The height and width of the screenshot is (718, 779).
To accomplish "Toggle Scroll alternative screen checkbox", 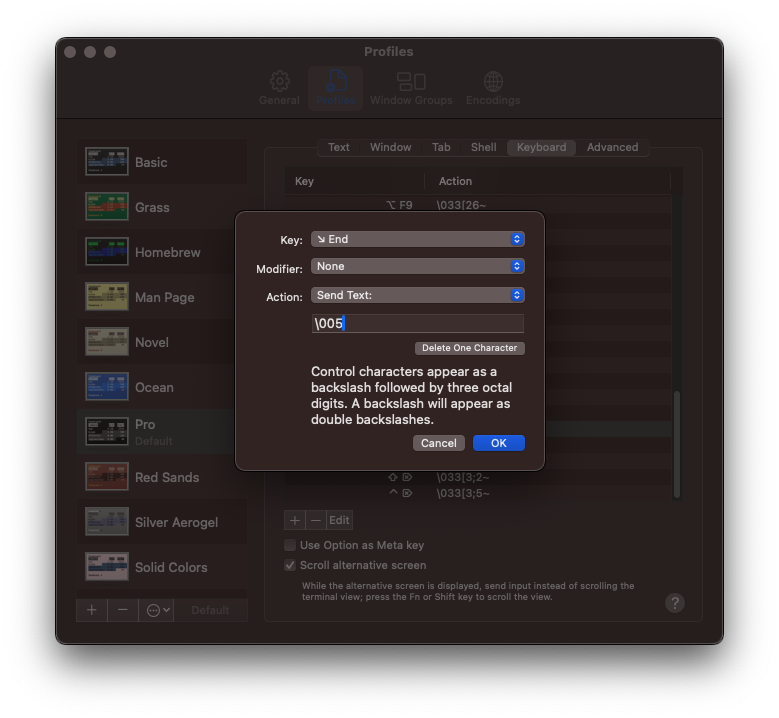I will (290, 565).
